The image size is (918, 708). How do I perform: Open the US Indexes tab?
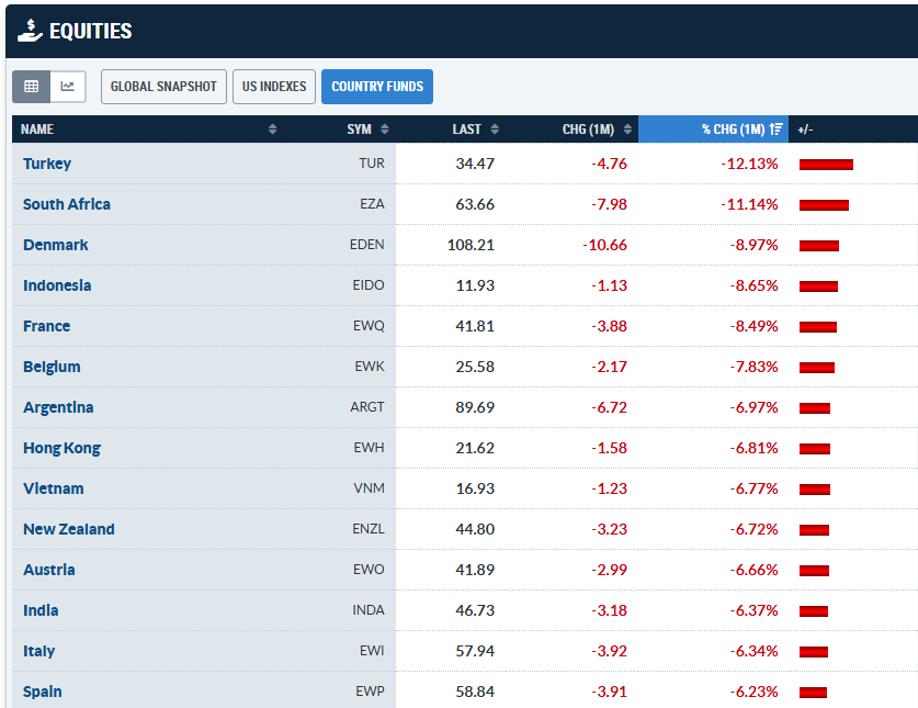click(x=274, y=87)
